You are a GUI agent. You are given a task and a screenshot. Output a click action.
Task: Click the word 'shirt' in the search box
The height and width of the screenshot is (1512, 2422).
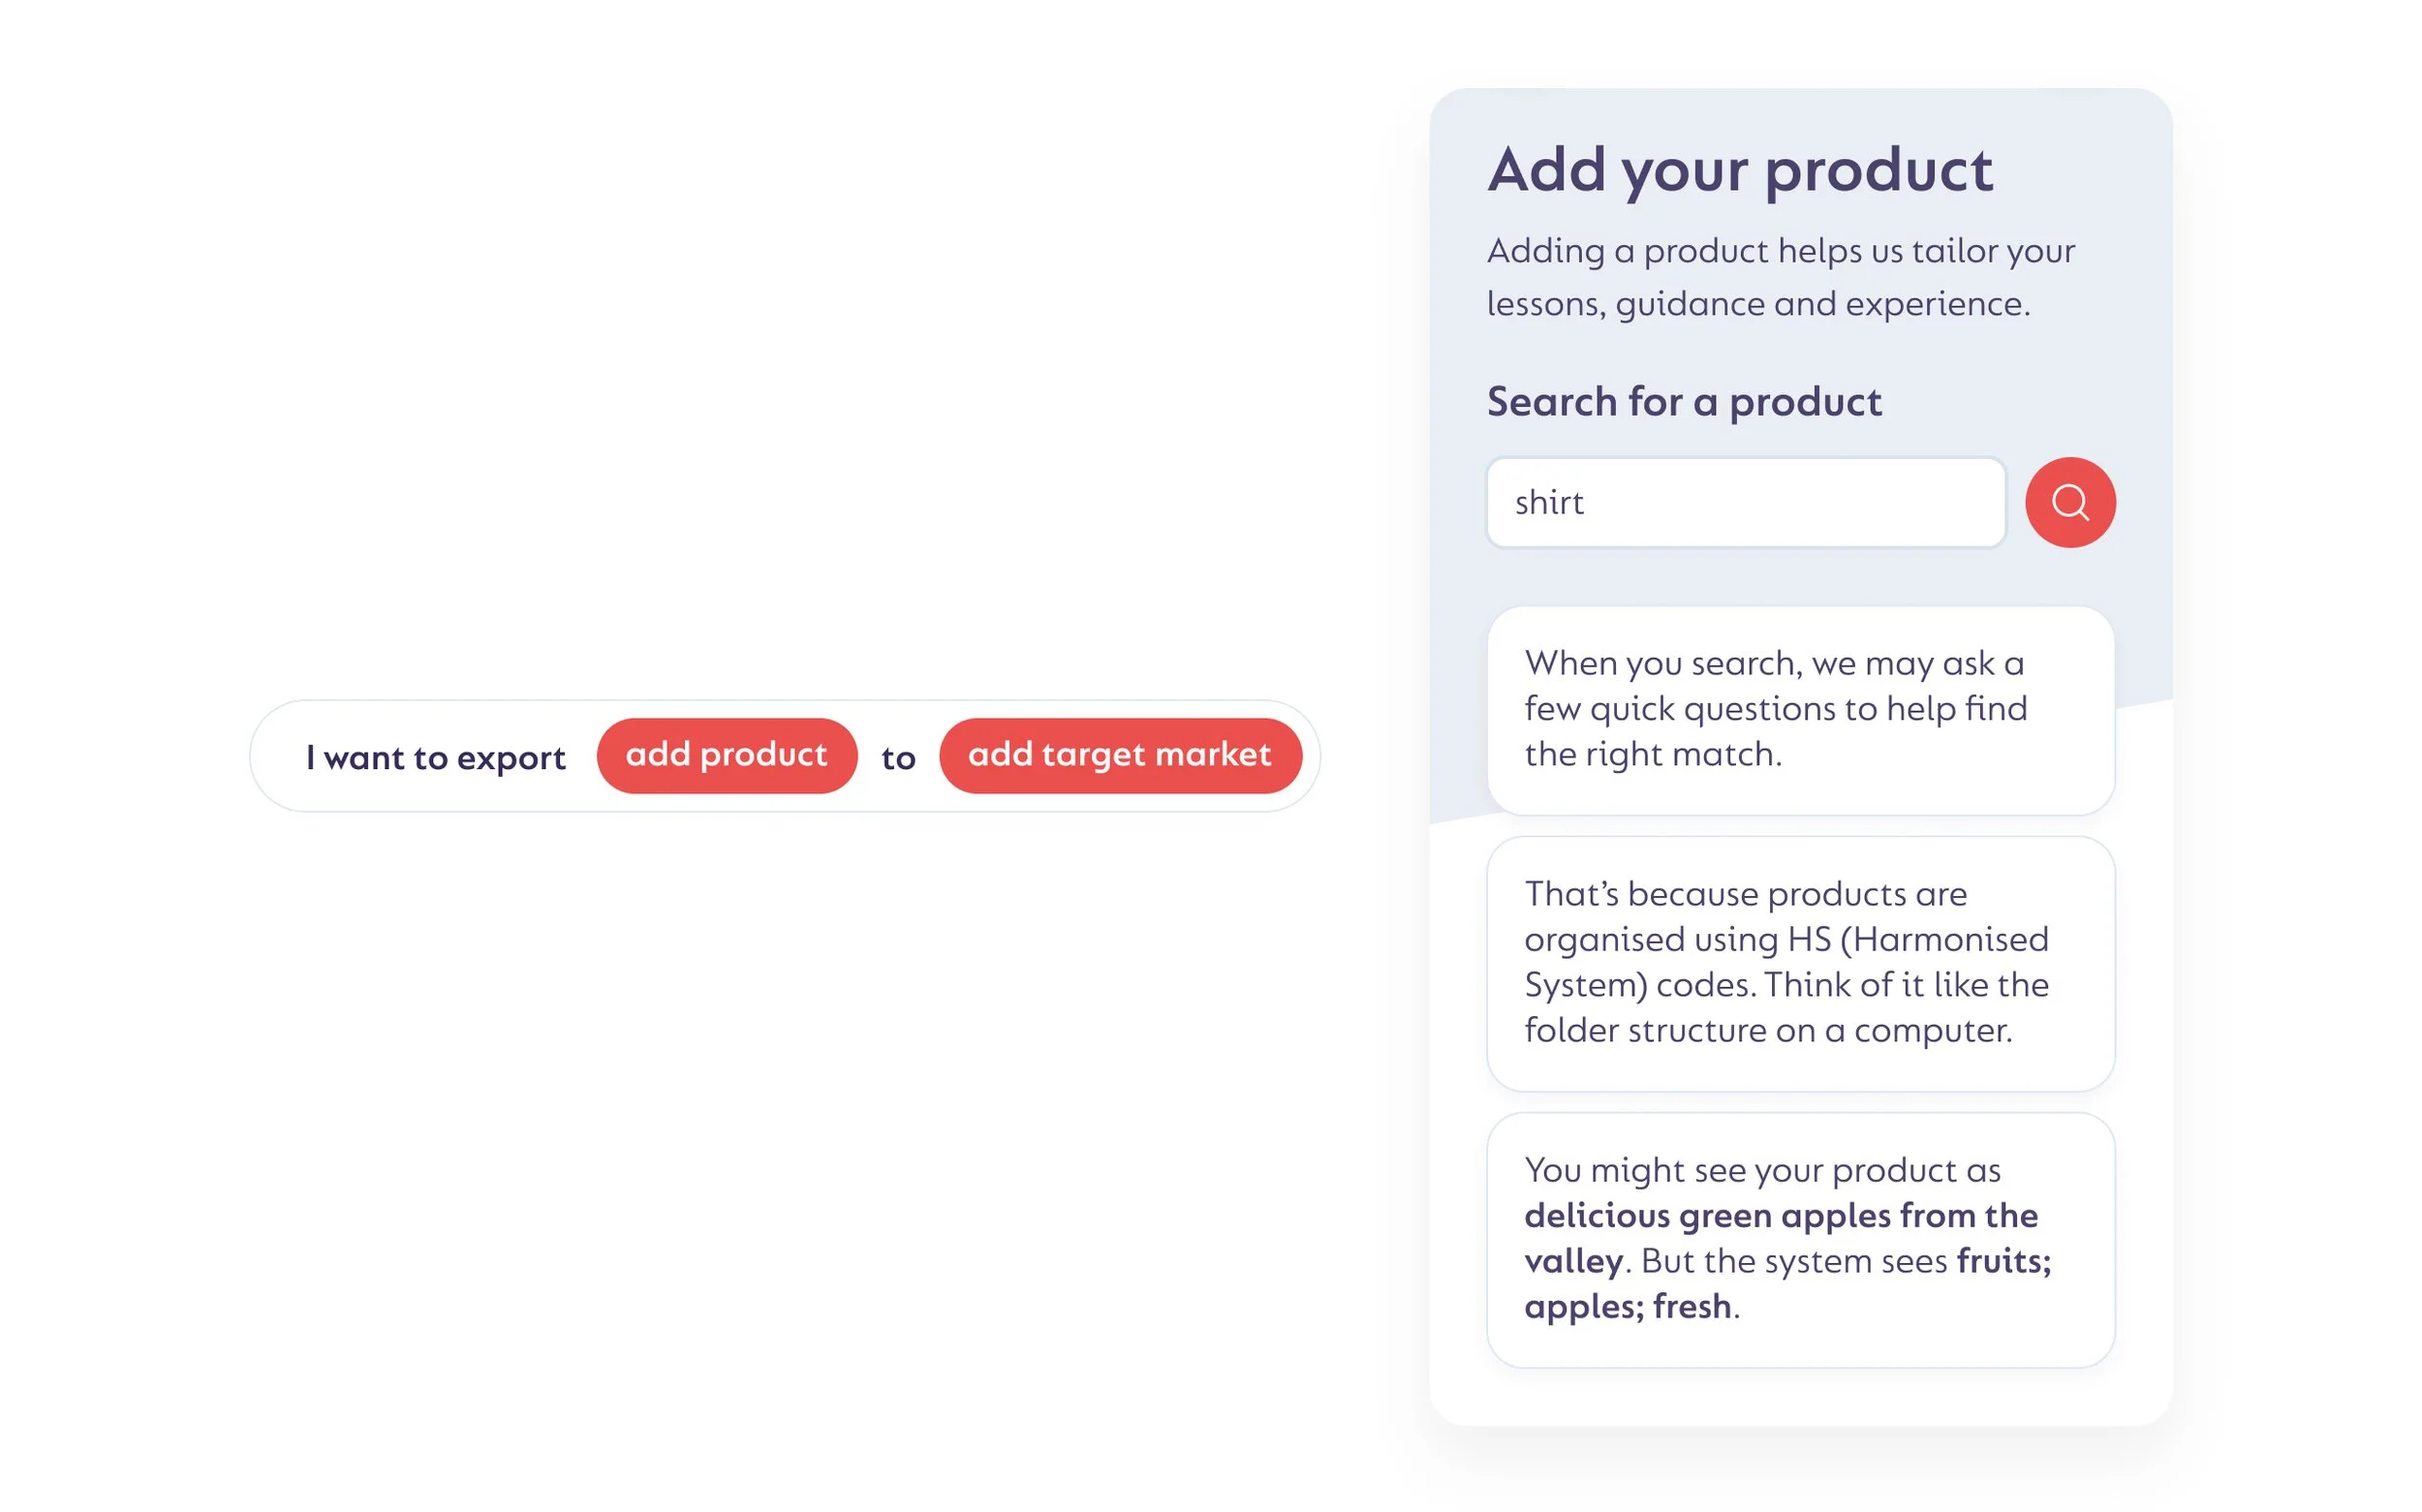(1548, 502)
